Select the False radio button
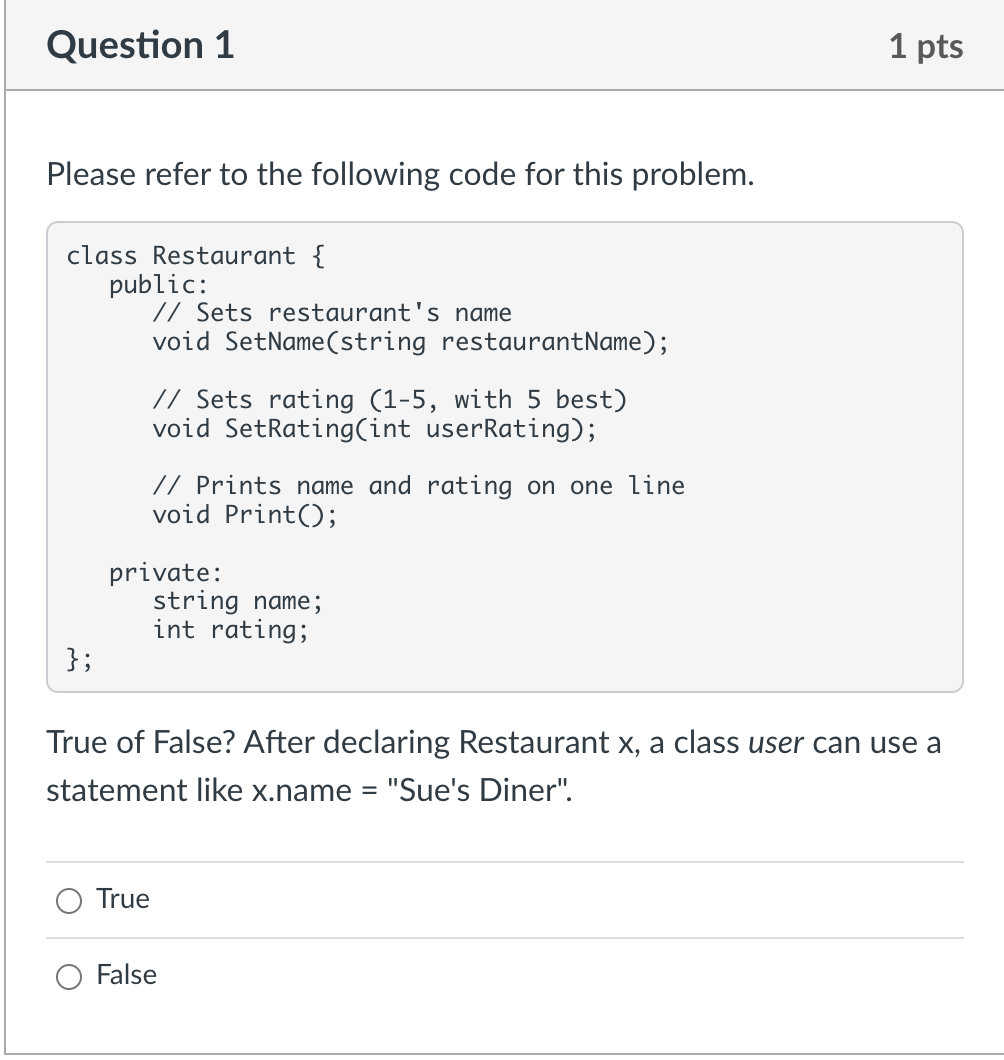 [x=69, y=976]
